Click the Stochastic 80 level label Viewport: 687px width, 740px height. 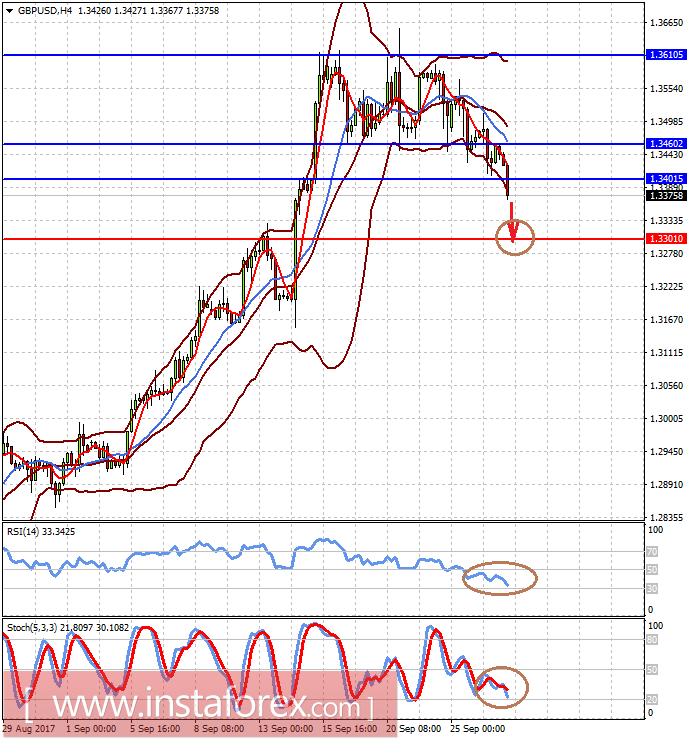[652, 640]
